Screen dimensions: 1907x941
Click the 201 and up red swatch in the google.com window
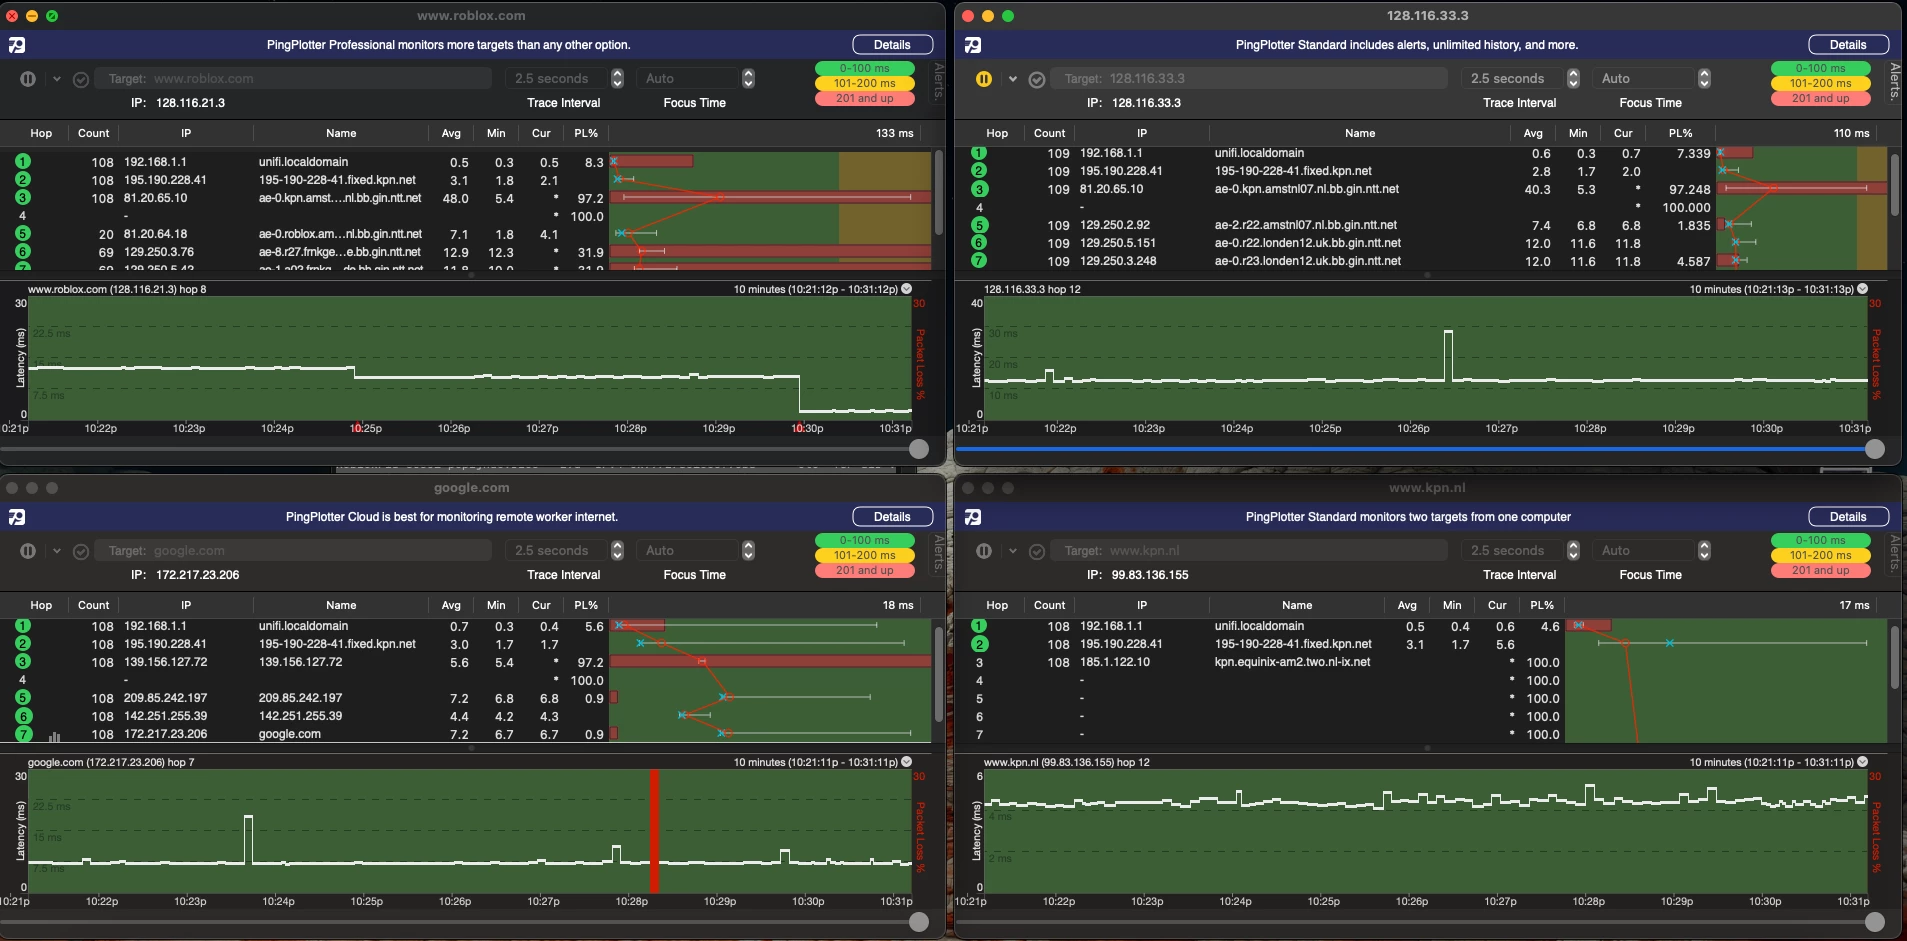pyautogui.click(x=864, y=570)
